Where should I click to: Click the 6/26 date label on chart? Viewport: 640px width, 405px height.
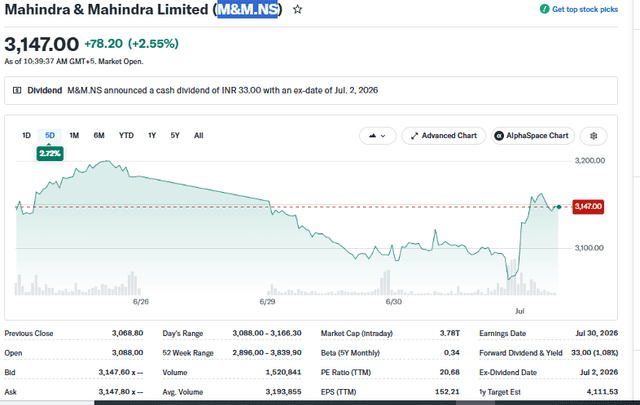(x=141, y=302)
